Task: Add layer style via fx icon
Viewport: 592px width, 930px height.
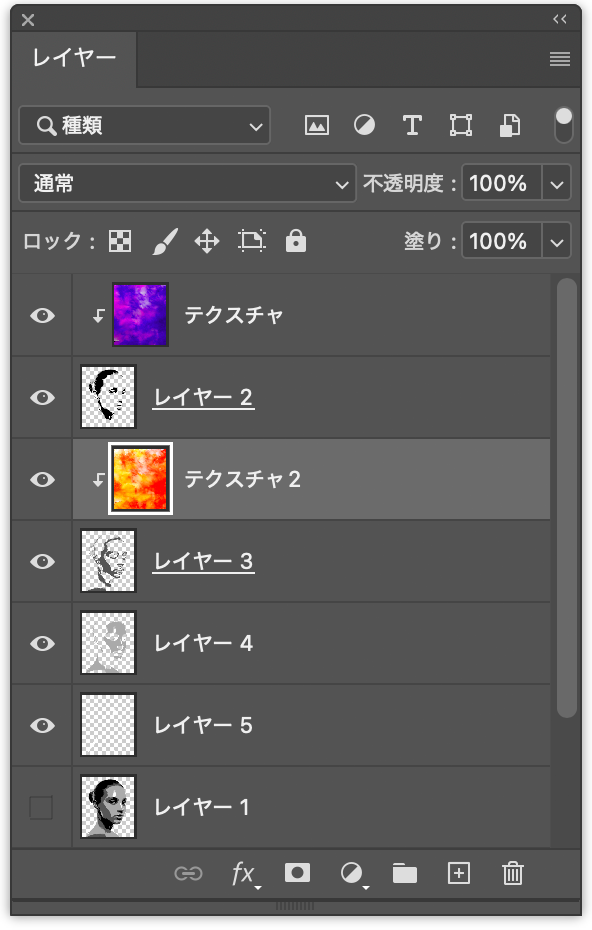Action: click(x=244, y=874)
